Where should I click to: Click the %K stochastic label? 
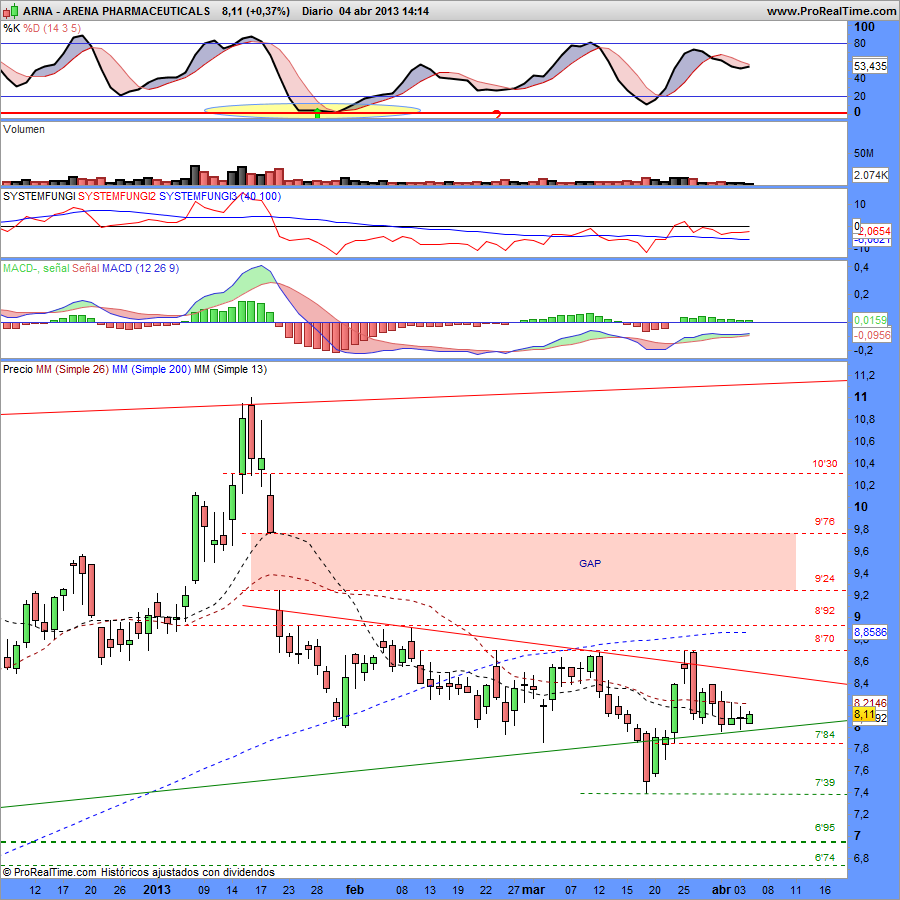11,28
